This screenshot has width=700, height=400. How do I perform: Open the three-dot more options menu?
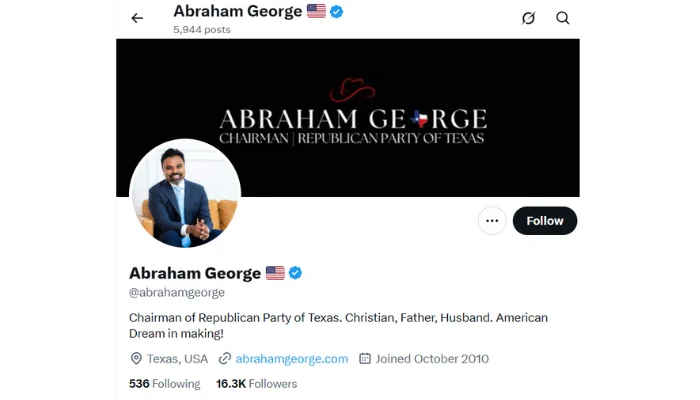492,221
